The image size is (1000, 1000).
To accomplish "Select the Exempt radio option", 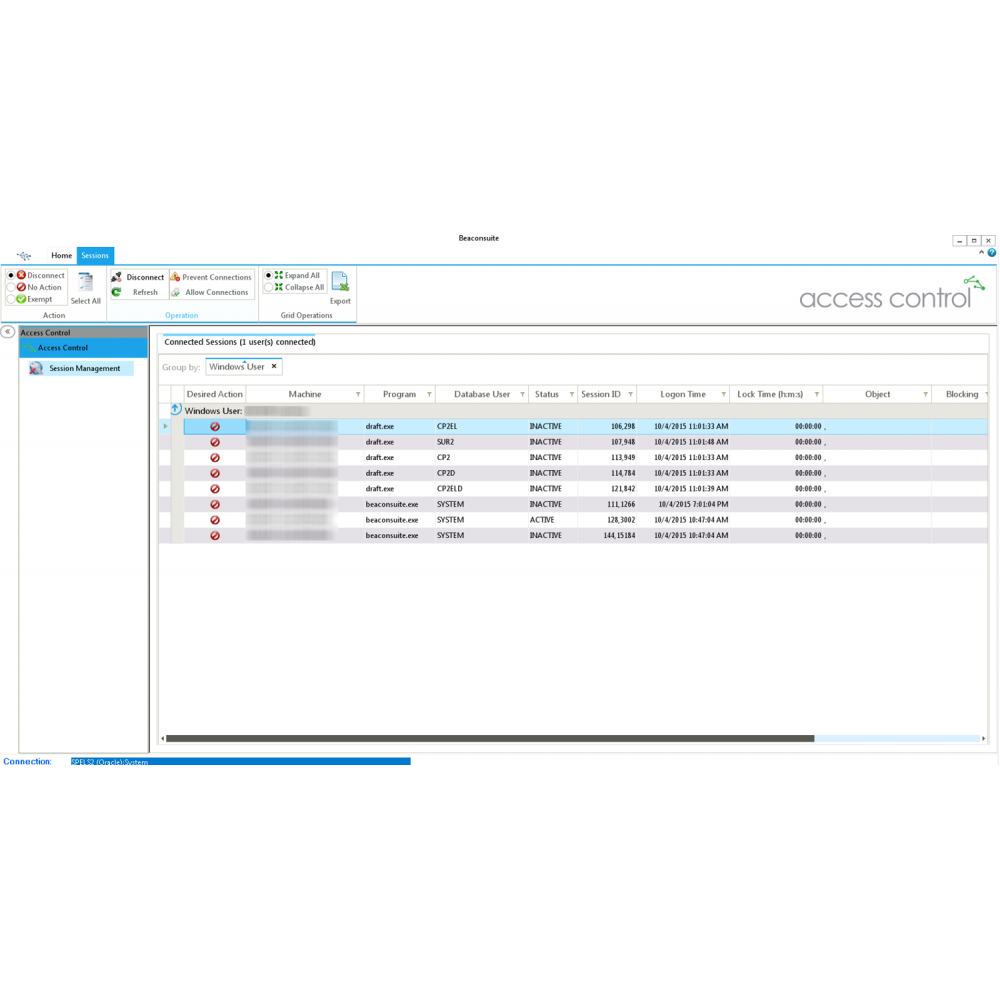I will pos(11,299).
